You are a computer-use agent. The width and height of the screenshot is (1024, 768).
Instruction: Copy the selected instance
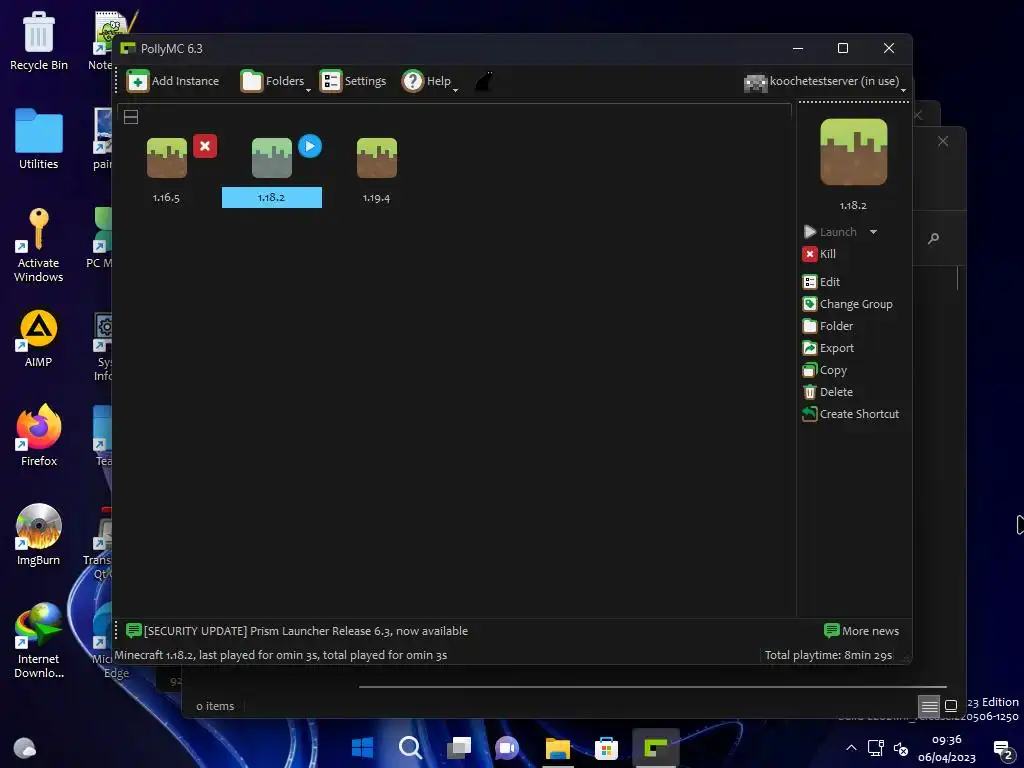point(825,370)
